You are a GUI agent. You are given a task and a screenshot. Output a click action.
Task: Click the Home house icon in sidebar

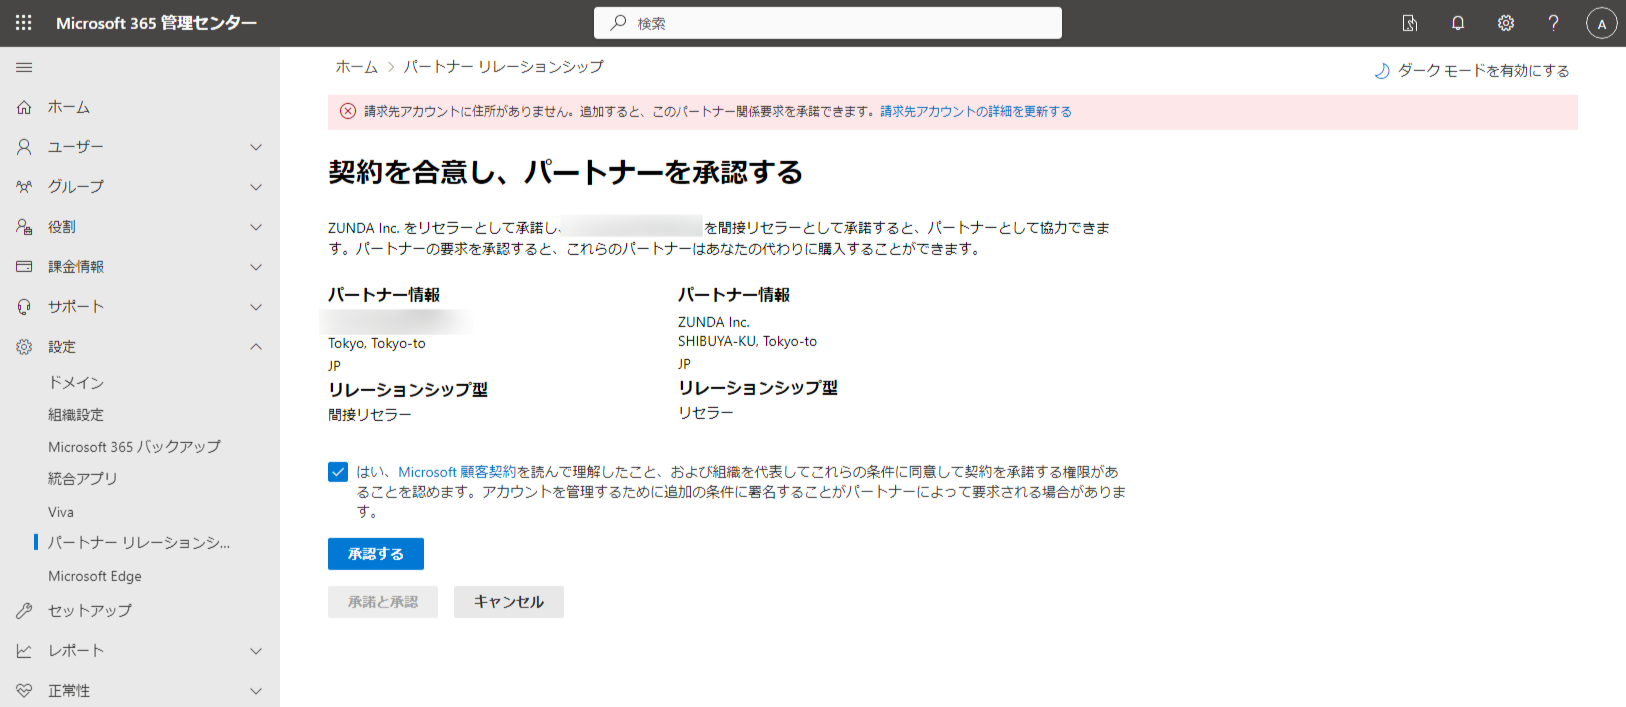pos(24,107)
